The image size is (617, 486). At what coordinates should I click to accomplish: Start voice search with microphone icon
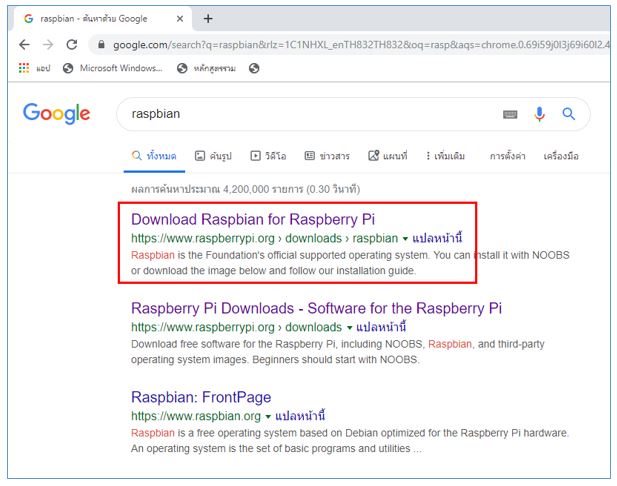click(539, 114)
